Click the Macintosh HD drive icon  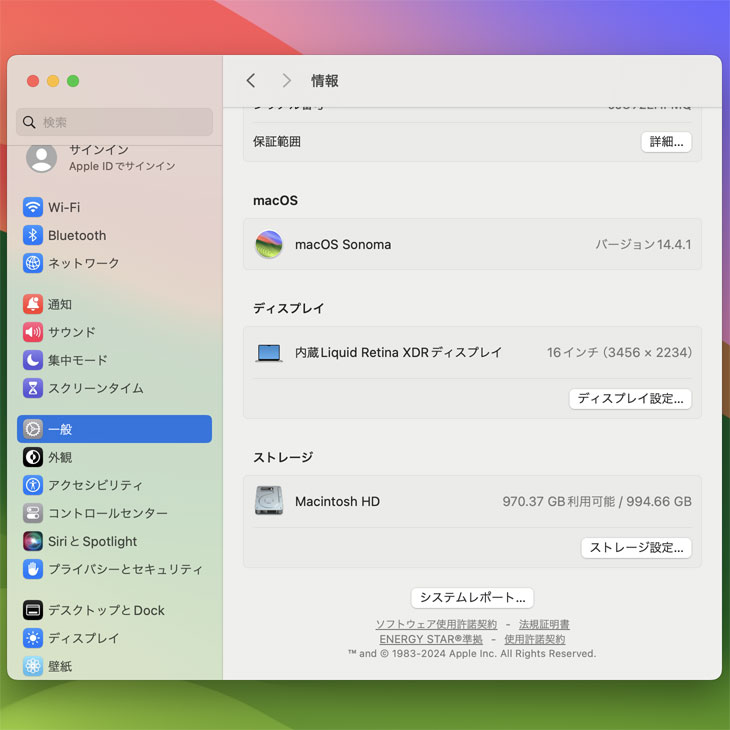point(269,501)
